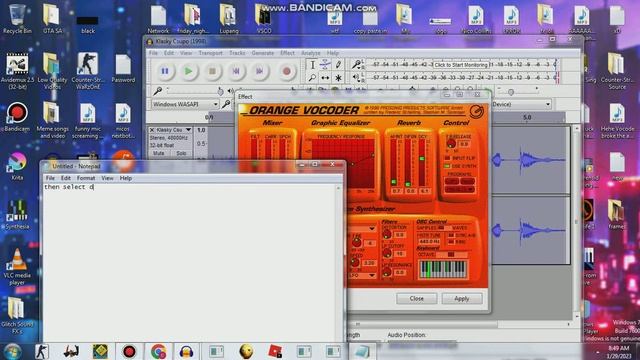Open VLC media player desktop icon
This screenshot has width=640, height=360.
point(17,267)
